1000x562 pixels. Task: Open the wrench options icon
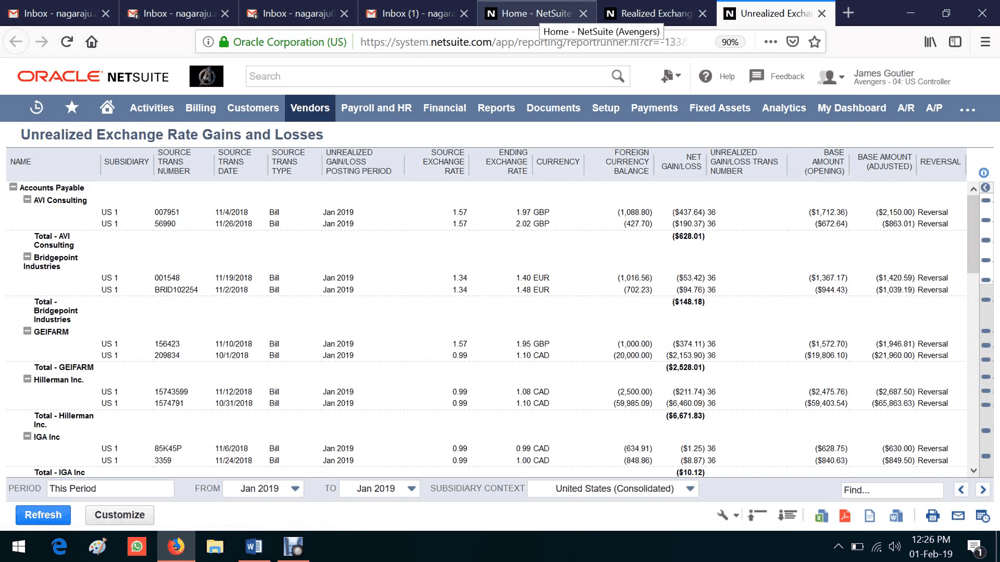coord(726,515)
